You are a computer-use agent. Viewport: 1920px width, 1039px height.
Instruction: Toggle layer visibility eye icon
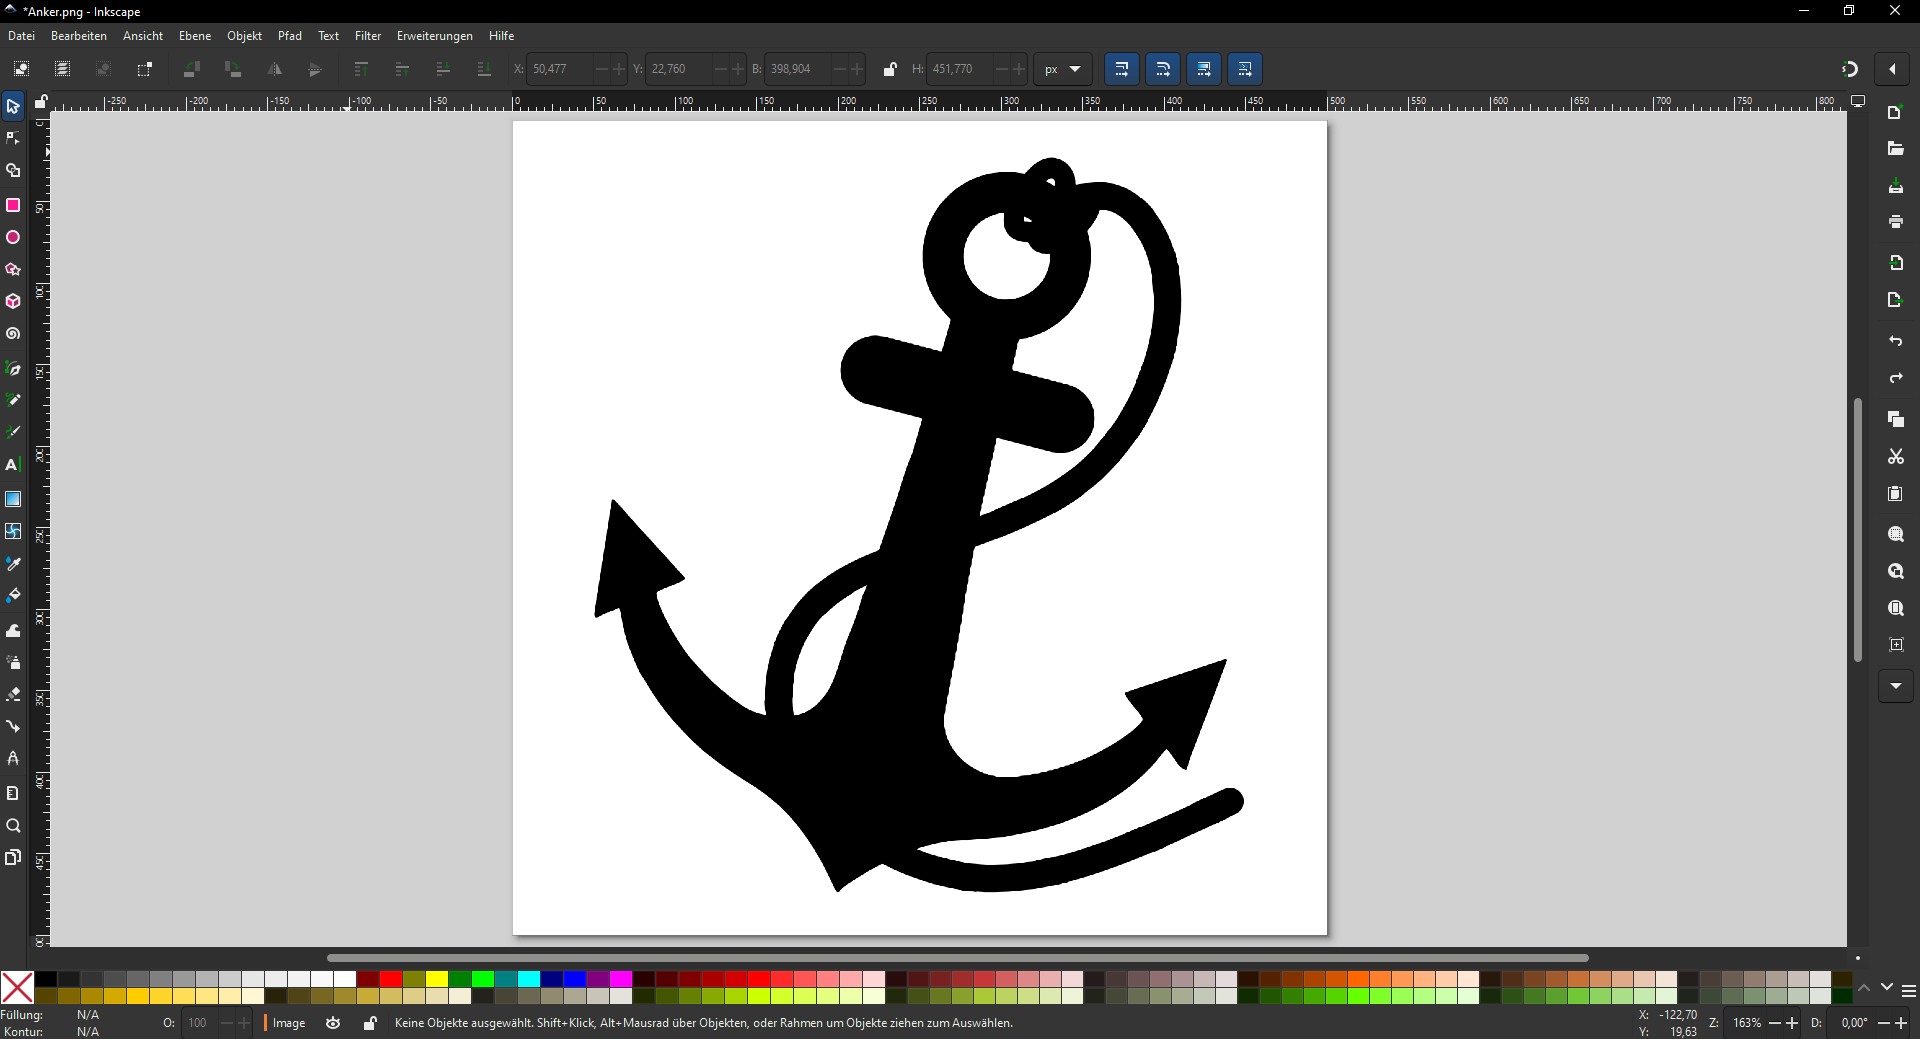click(x=333, y=1023)
